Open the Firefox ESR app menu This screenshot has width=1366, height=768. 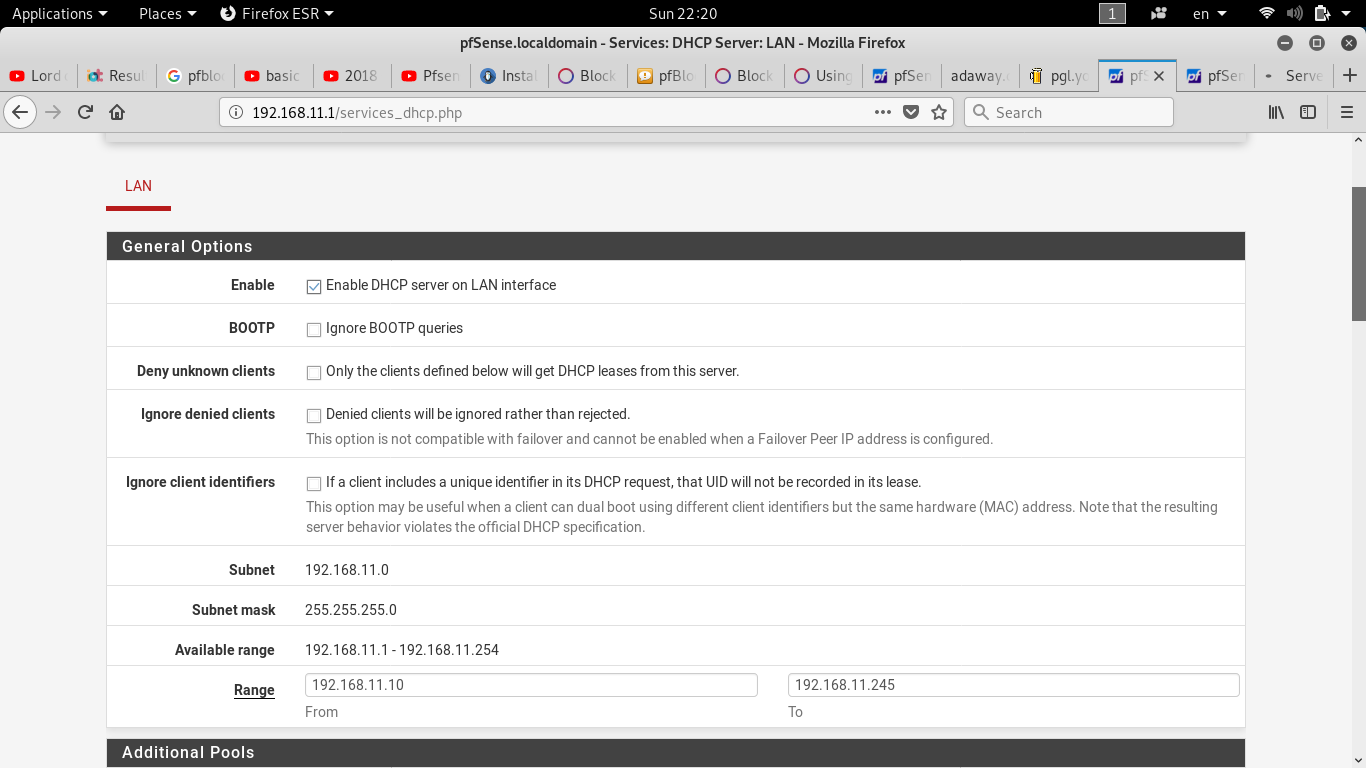pyautogui.click(x=276, y=13)
